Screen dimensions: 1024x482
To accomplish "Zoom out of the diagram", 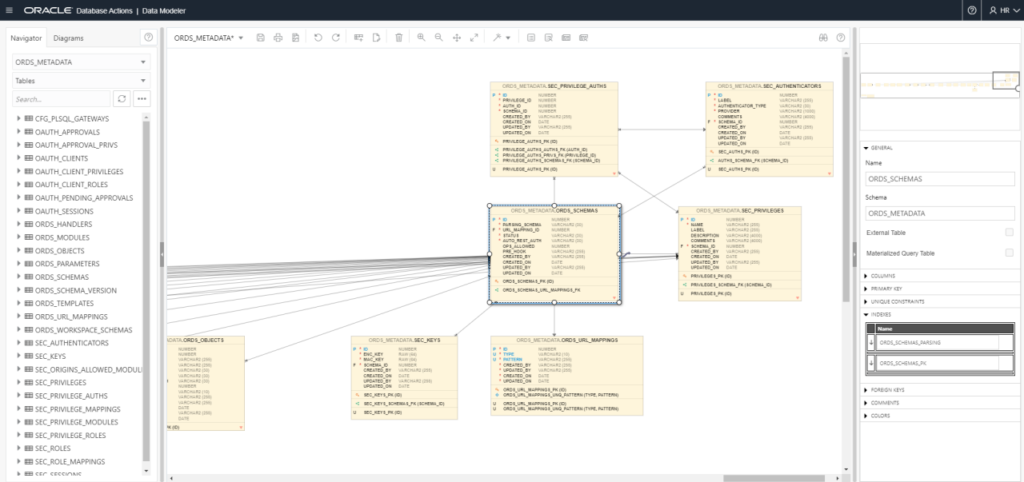I will click(x=439, y=38).
